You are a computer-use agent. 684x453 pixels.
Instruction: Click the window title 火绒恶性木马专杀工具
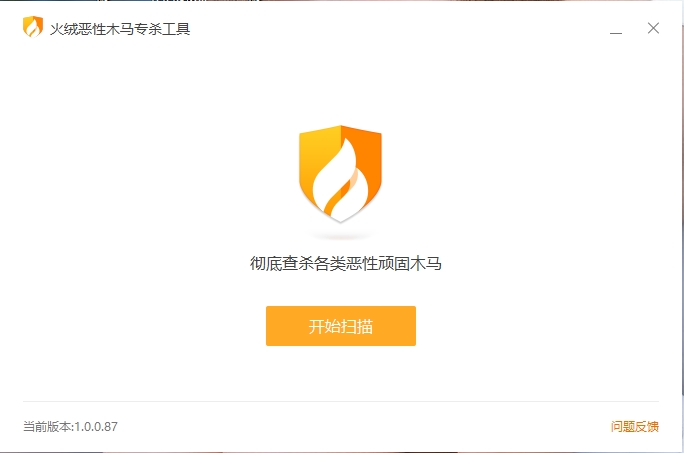coord(120,29)
